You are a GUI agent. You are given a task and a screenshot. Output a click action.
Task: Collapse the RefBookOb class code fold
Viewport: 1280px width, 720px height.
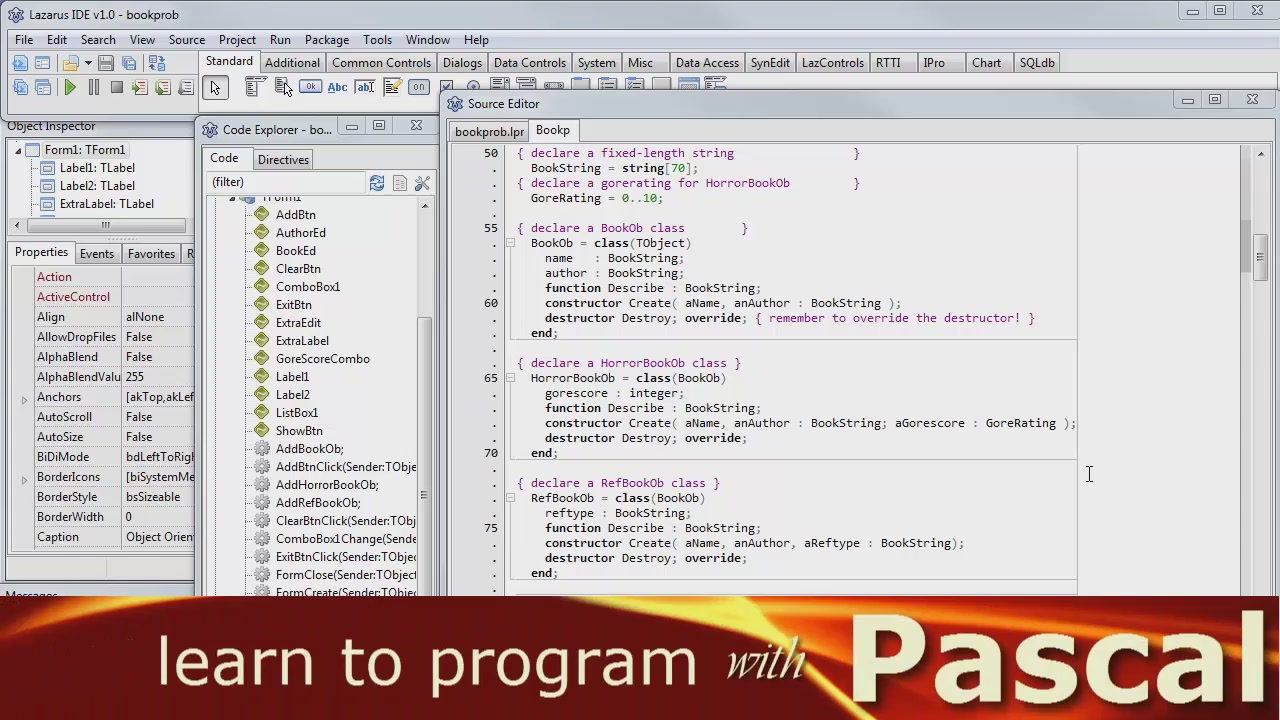click(x=509, y=498)
